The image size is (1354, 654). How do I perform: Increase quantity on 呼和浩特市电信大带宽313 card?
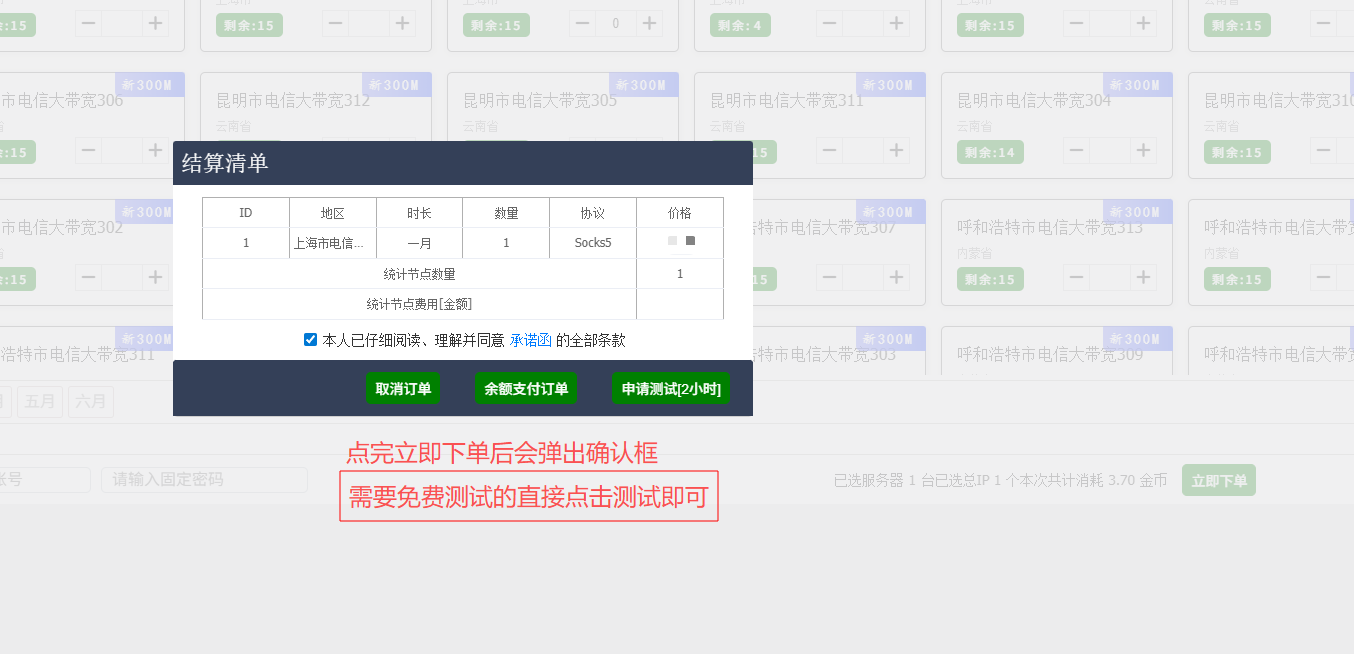[1143, 277]
